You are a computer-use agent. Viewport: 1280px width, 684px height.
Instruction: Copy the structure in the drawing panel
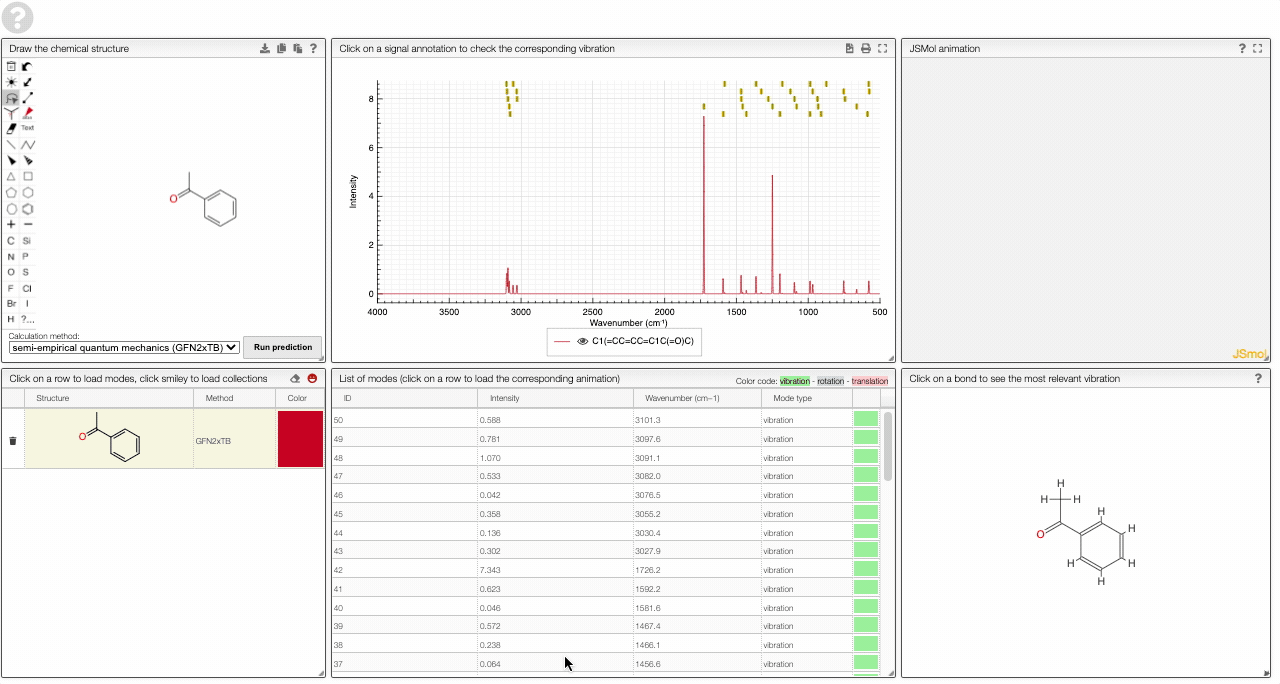click(x=282, y=48)
